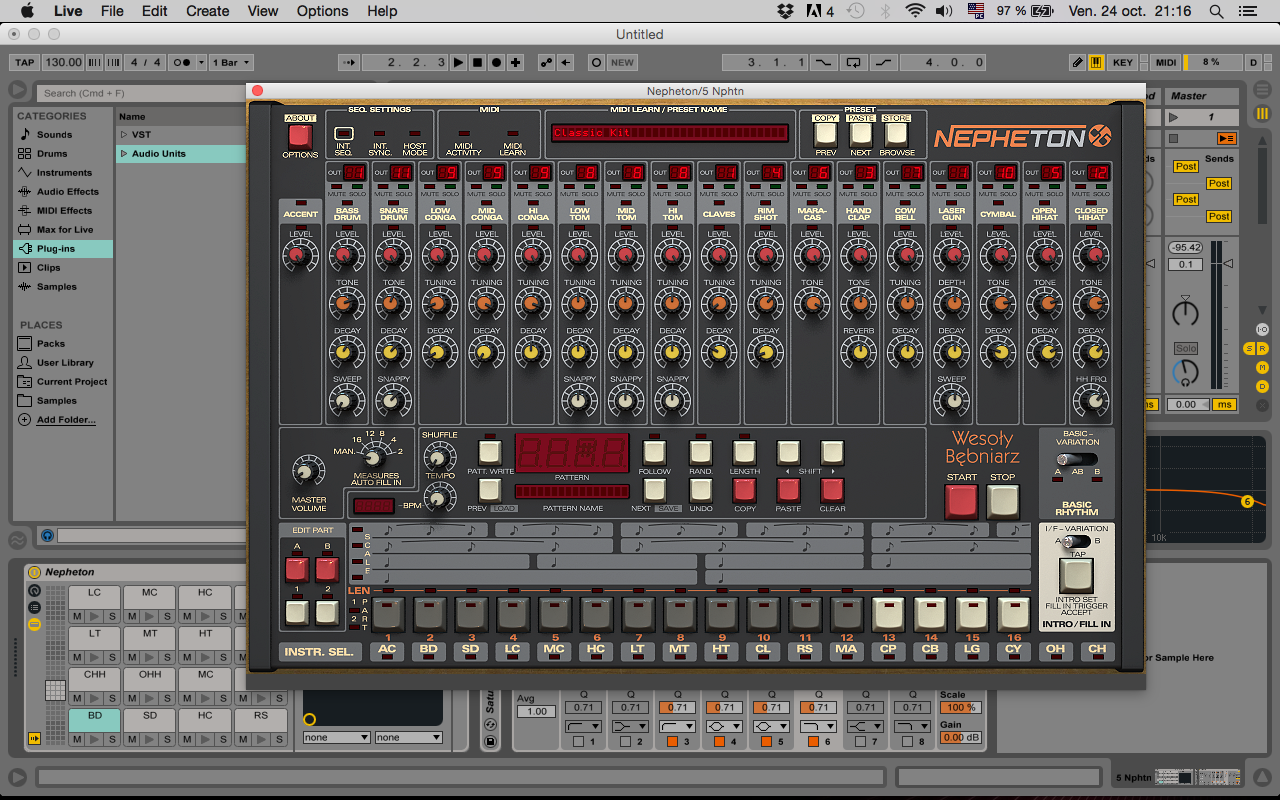Enable EQ filter band 1 checkbox

coord(580,742)
